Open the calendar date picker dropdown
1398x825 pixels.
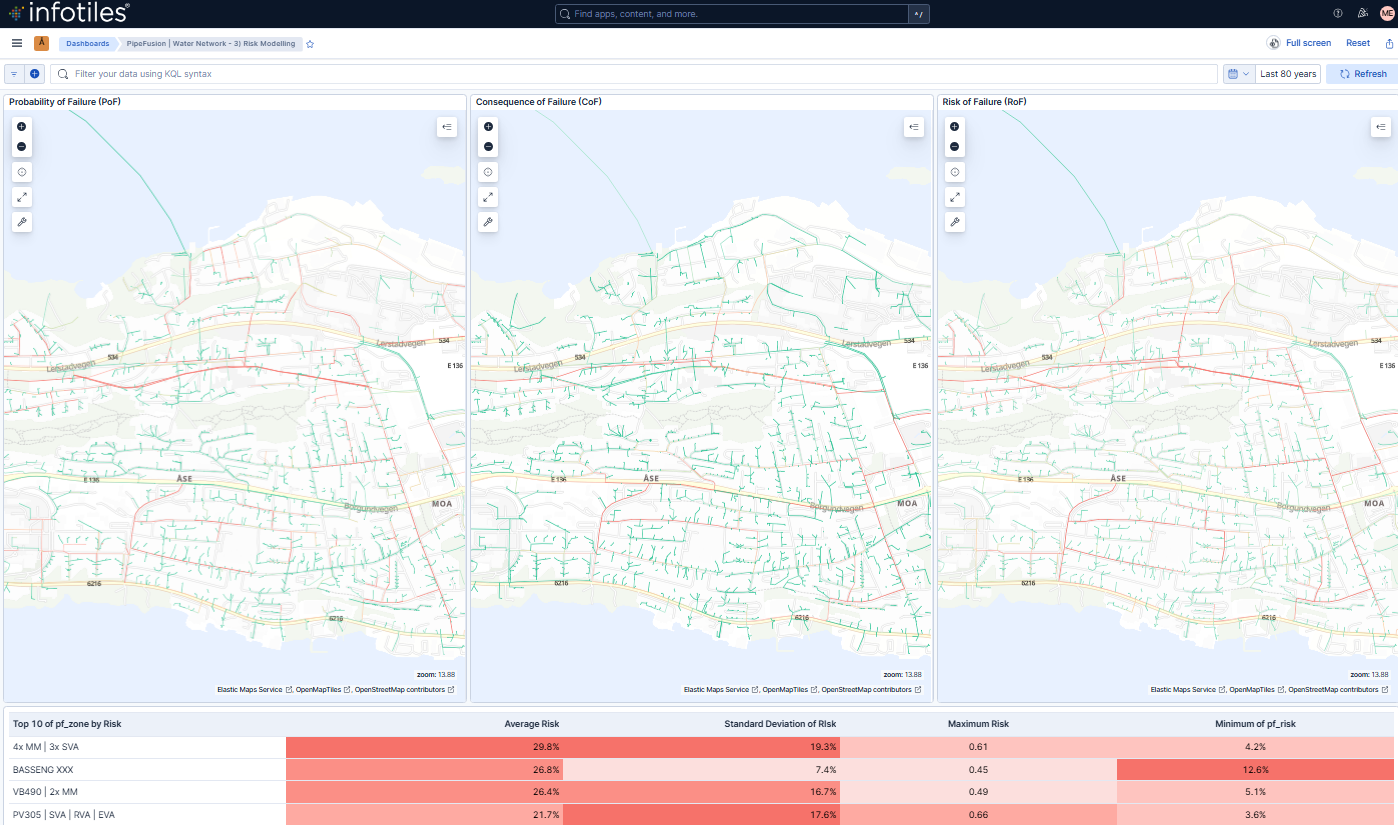pyautogui.click(x=1239, y=73)
